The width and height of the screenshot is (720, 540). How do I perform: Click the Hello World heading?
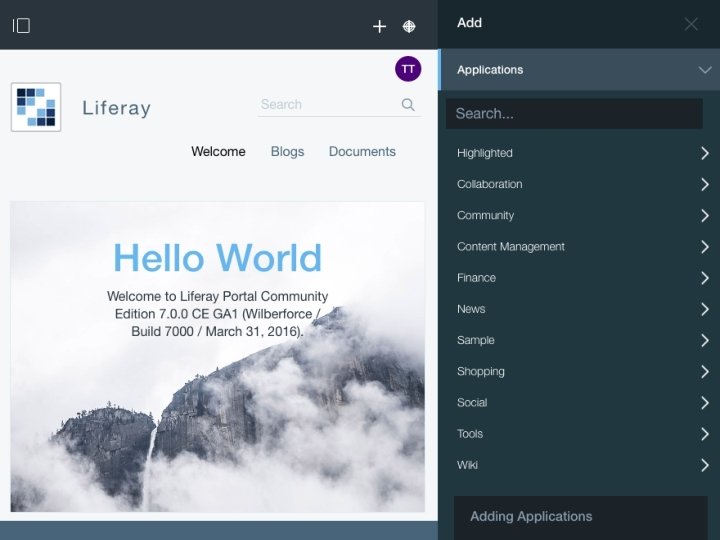pyautogui.click(x=217, y=258)
